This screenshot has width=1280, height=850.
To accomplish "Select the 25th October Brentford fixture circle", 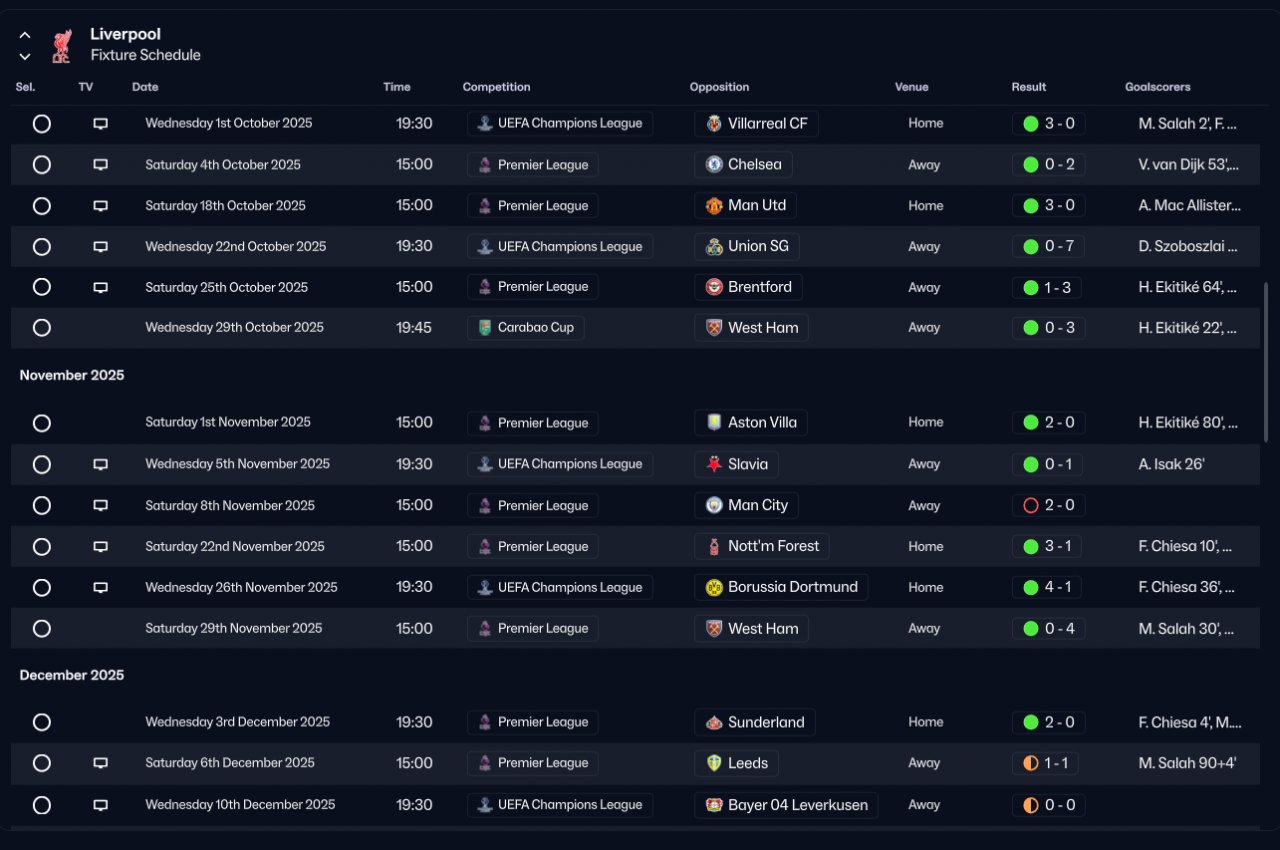I will 41,287.
